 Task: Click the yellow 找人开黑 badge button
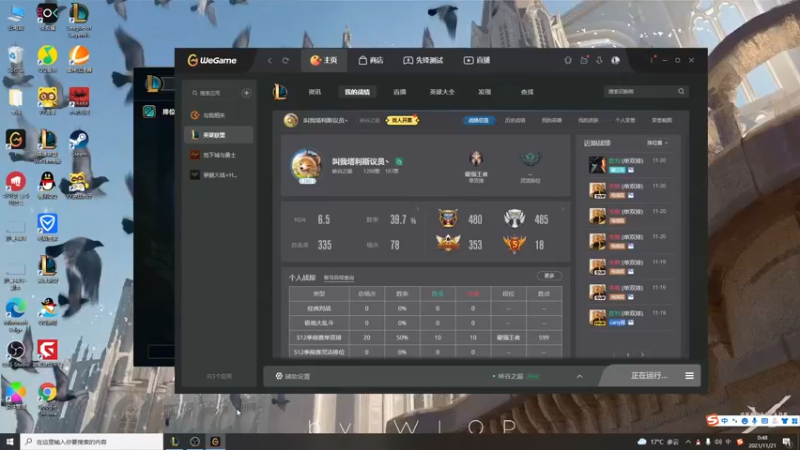tap(402, 120)
